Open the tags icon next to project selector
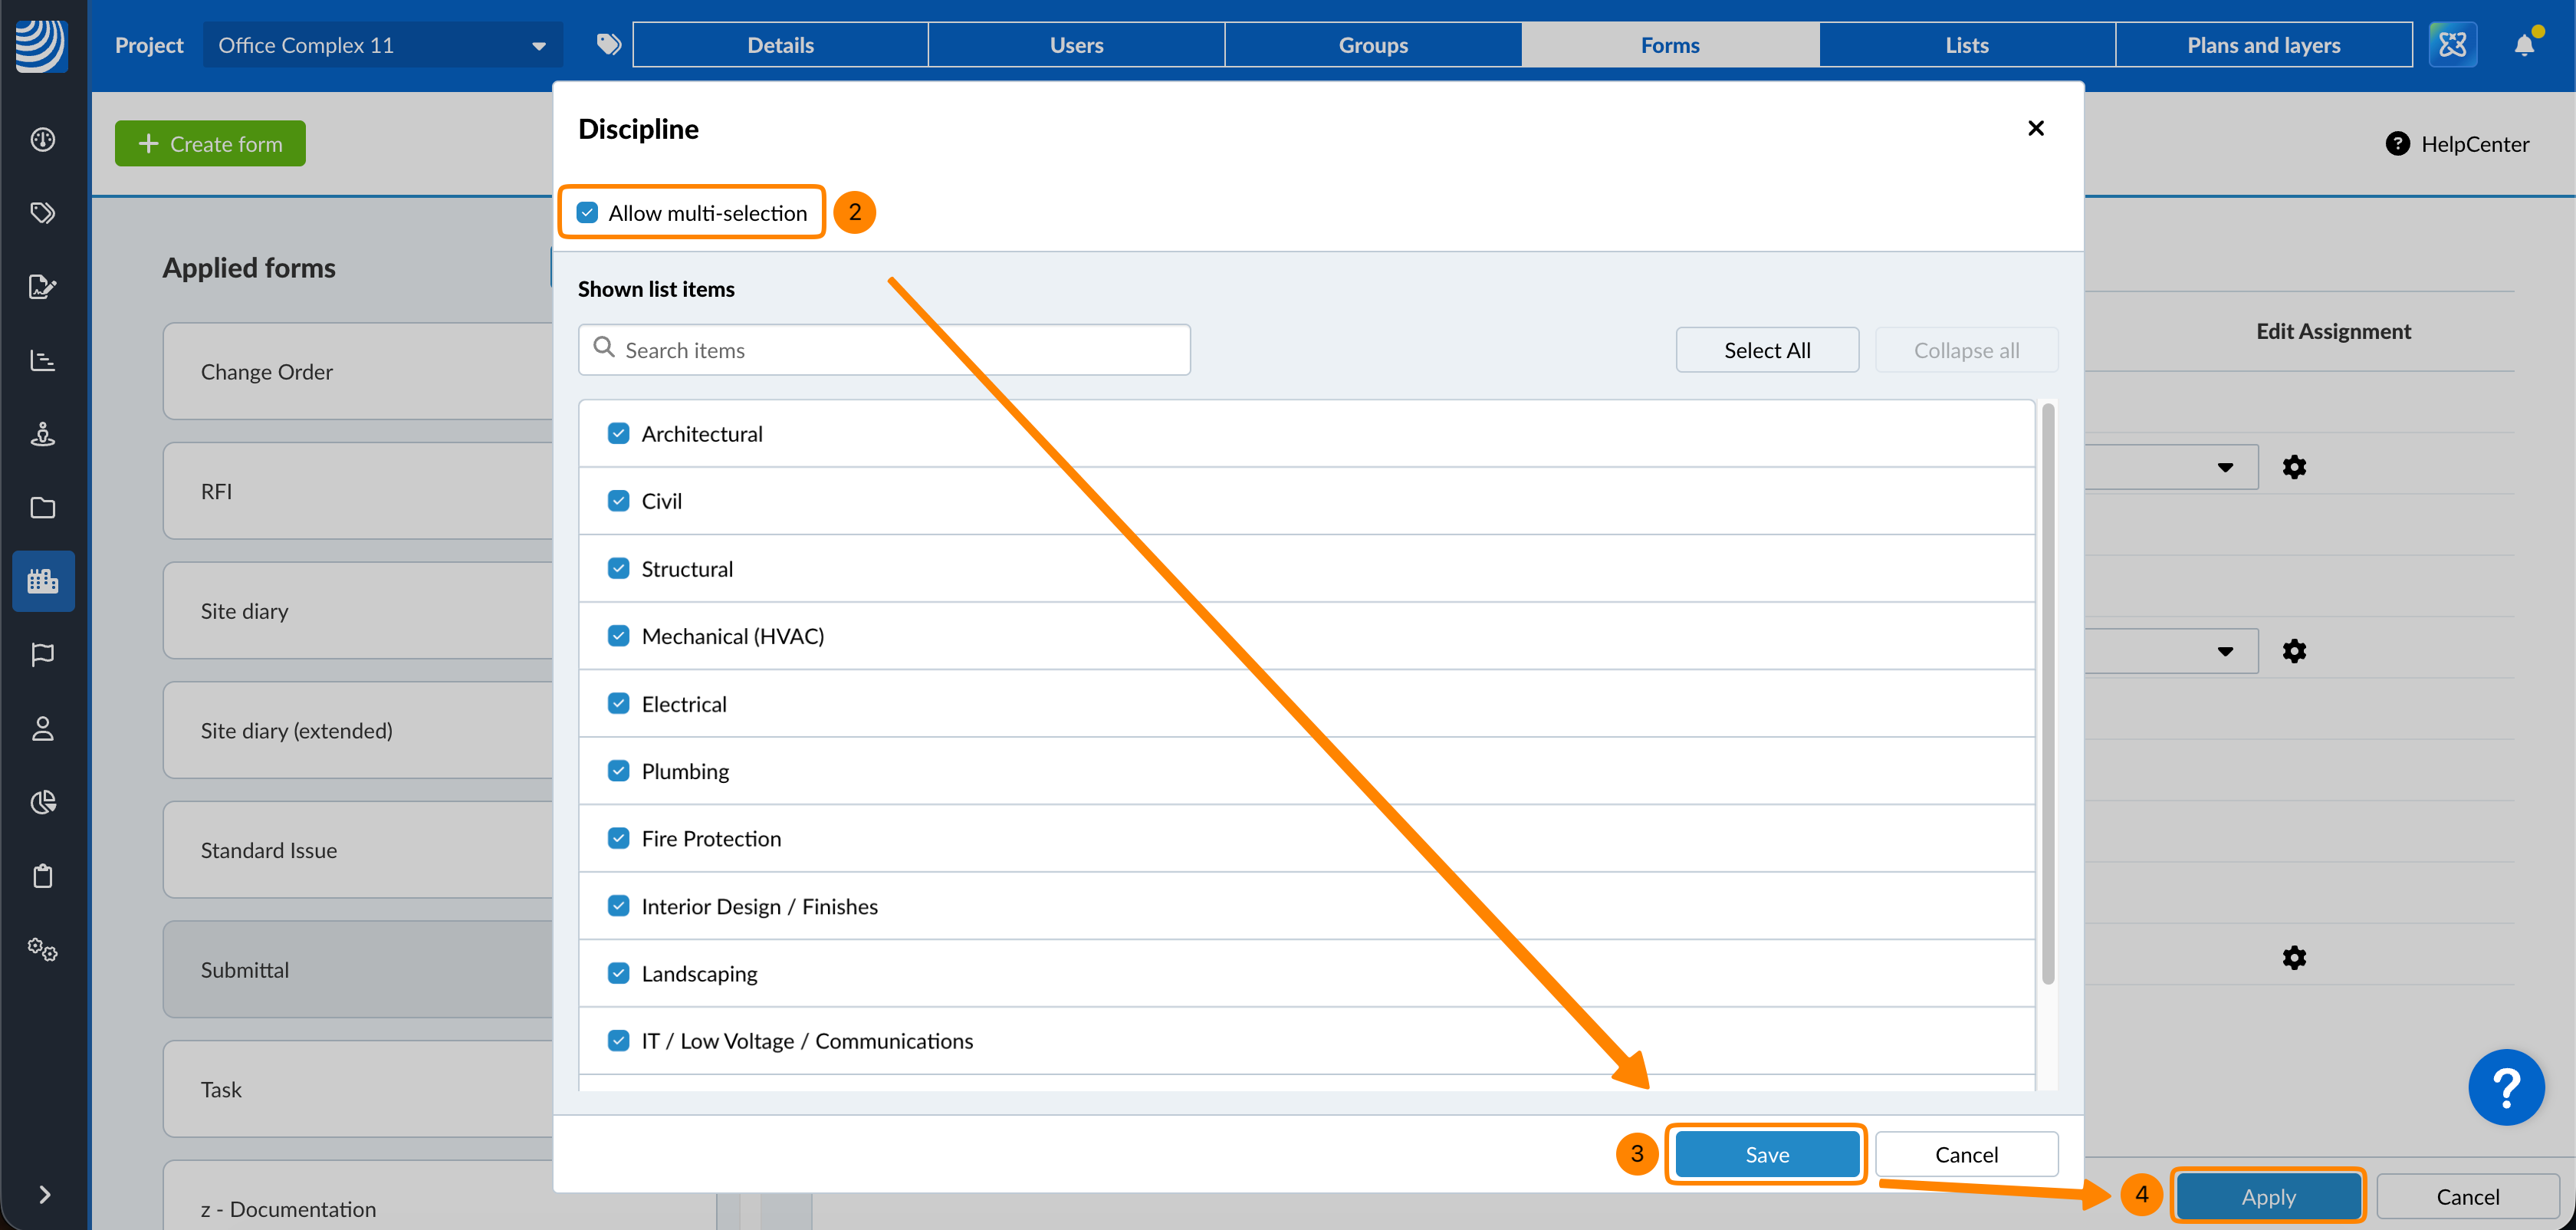The width and height of the screenshot is (2576, 1230). click(x=608, y=45)
